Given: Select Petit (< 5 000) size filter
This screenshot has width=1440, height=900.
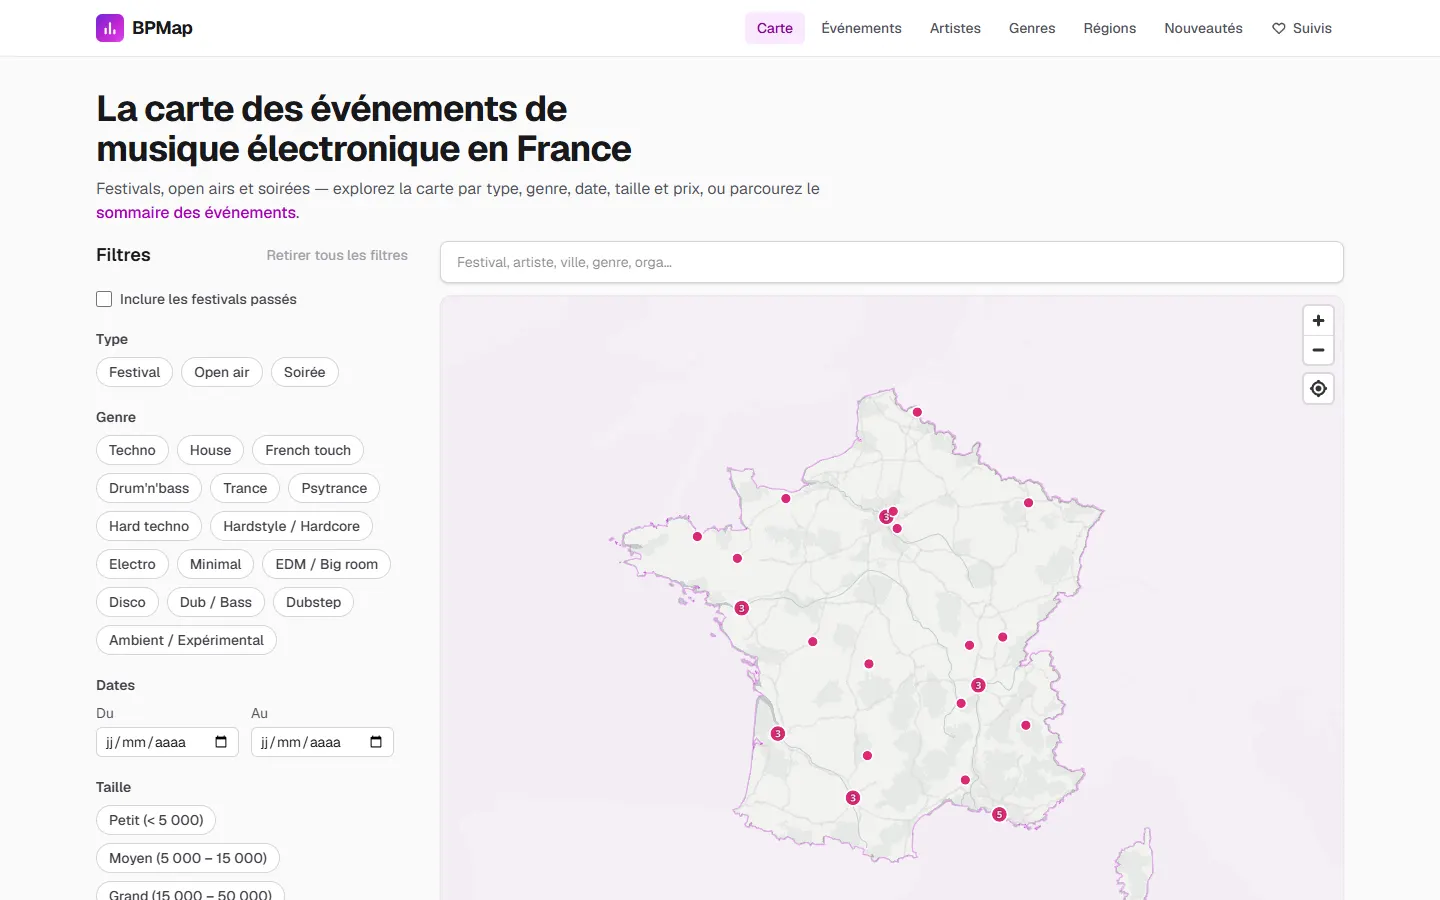Looking at the screenshot, I should [x=156, y=820].
